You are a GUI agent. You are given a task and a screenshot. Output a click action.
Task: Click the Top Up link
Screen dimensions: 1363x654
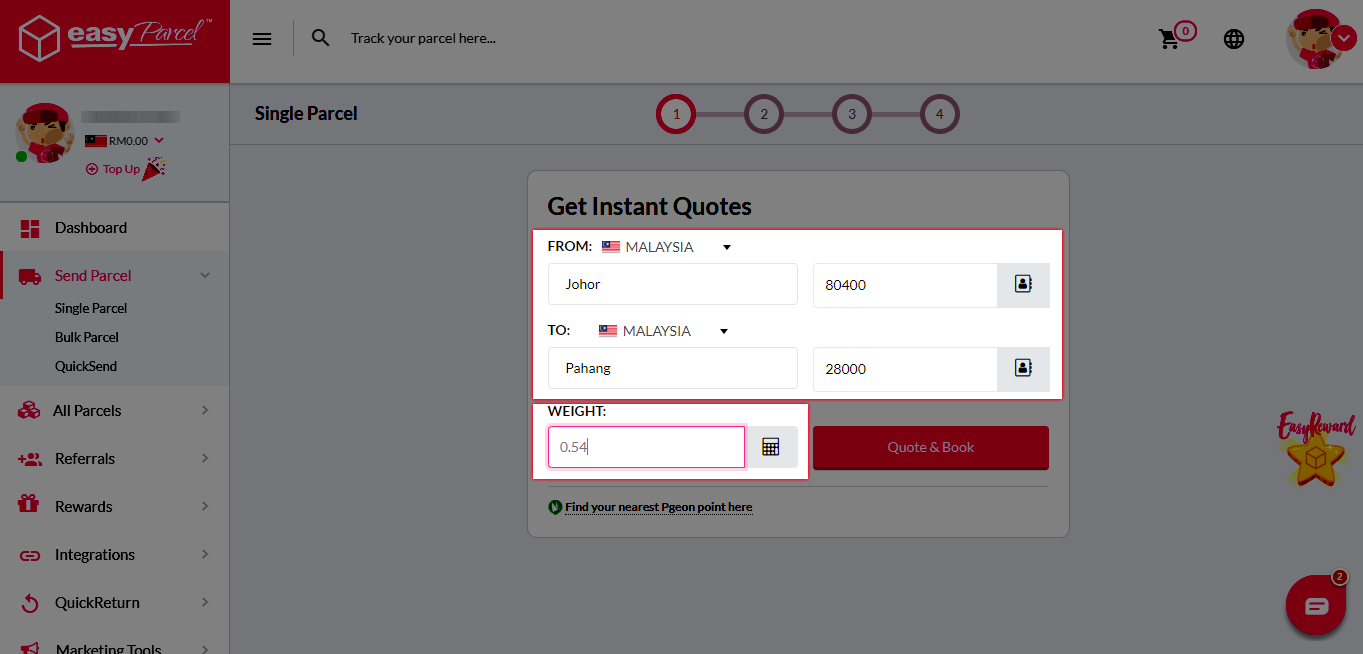(113, 169)
